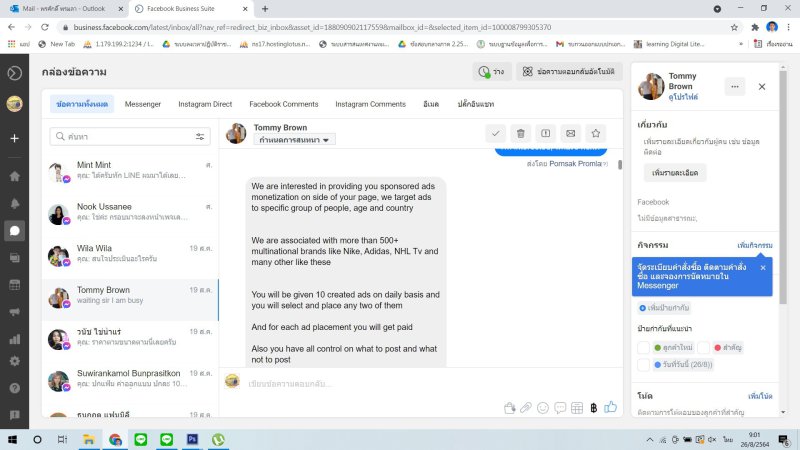800x450 pixels.
Task: Delete the conversation with trash icon
Action: pyautogui.click(x=520, y=133)
